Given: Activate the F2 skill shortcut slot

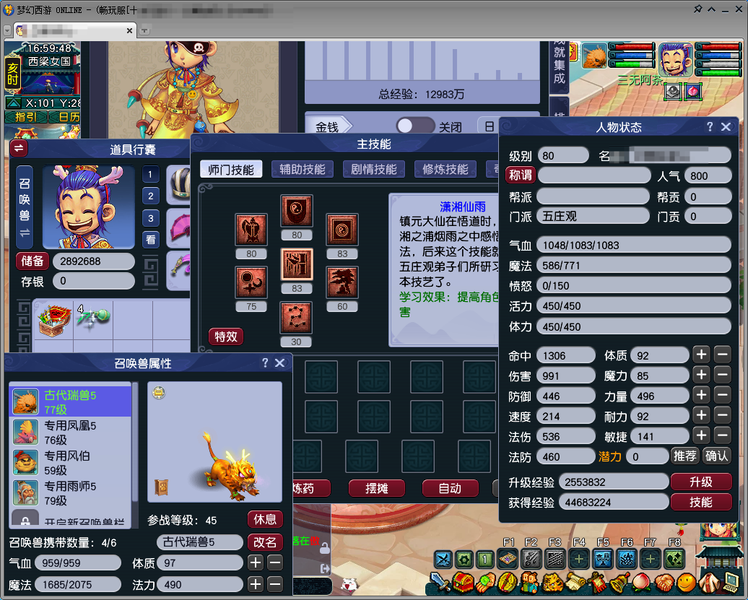Looking at the screenshot, I should [532, 559].
